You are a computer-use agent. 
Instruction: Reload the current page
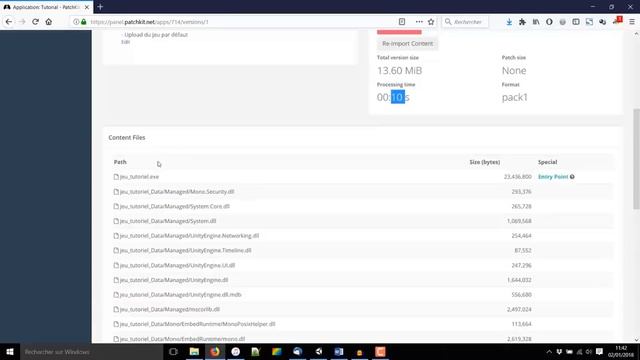[36, 22]
